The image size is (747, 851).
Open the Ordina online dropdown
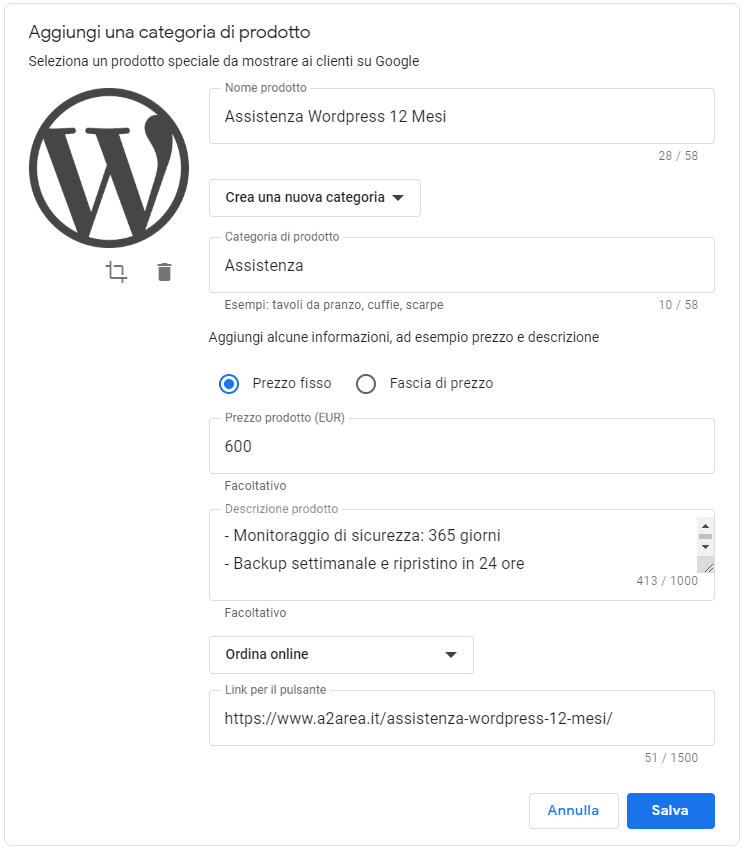[341, 655]
